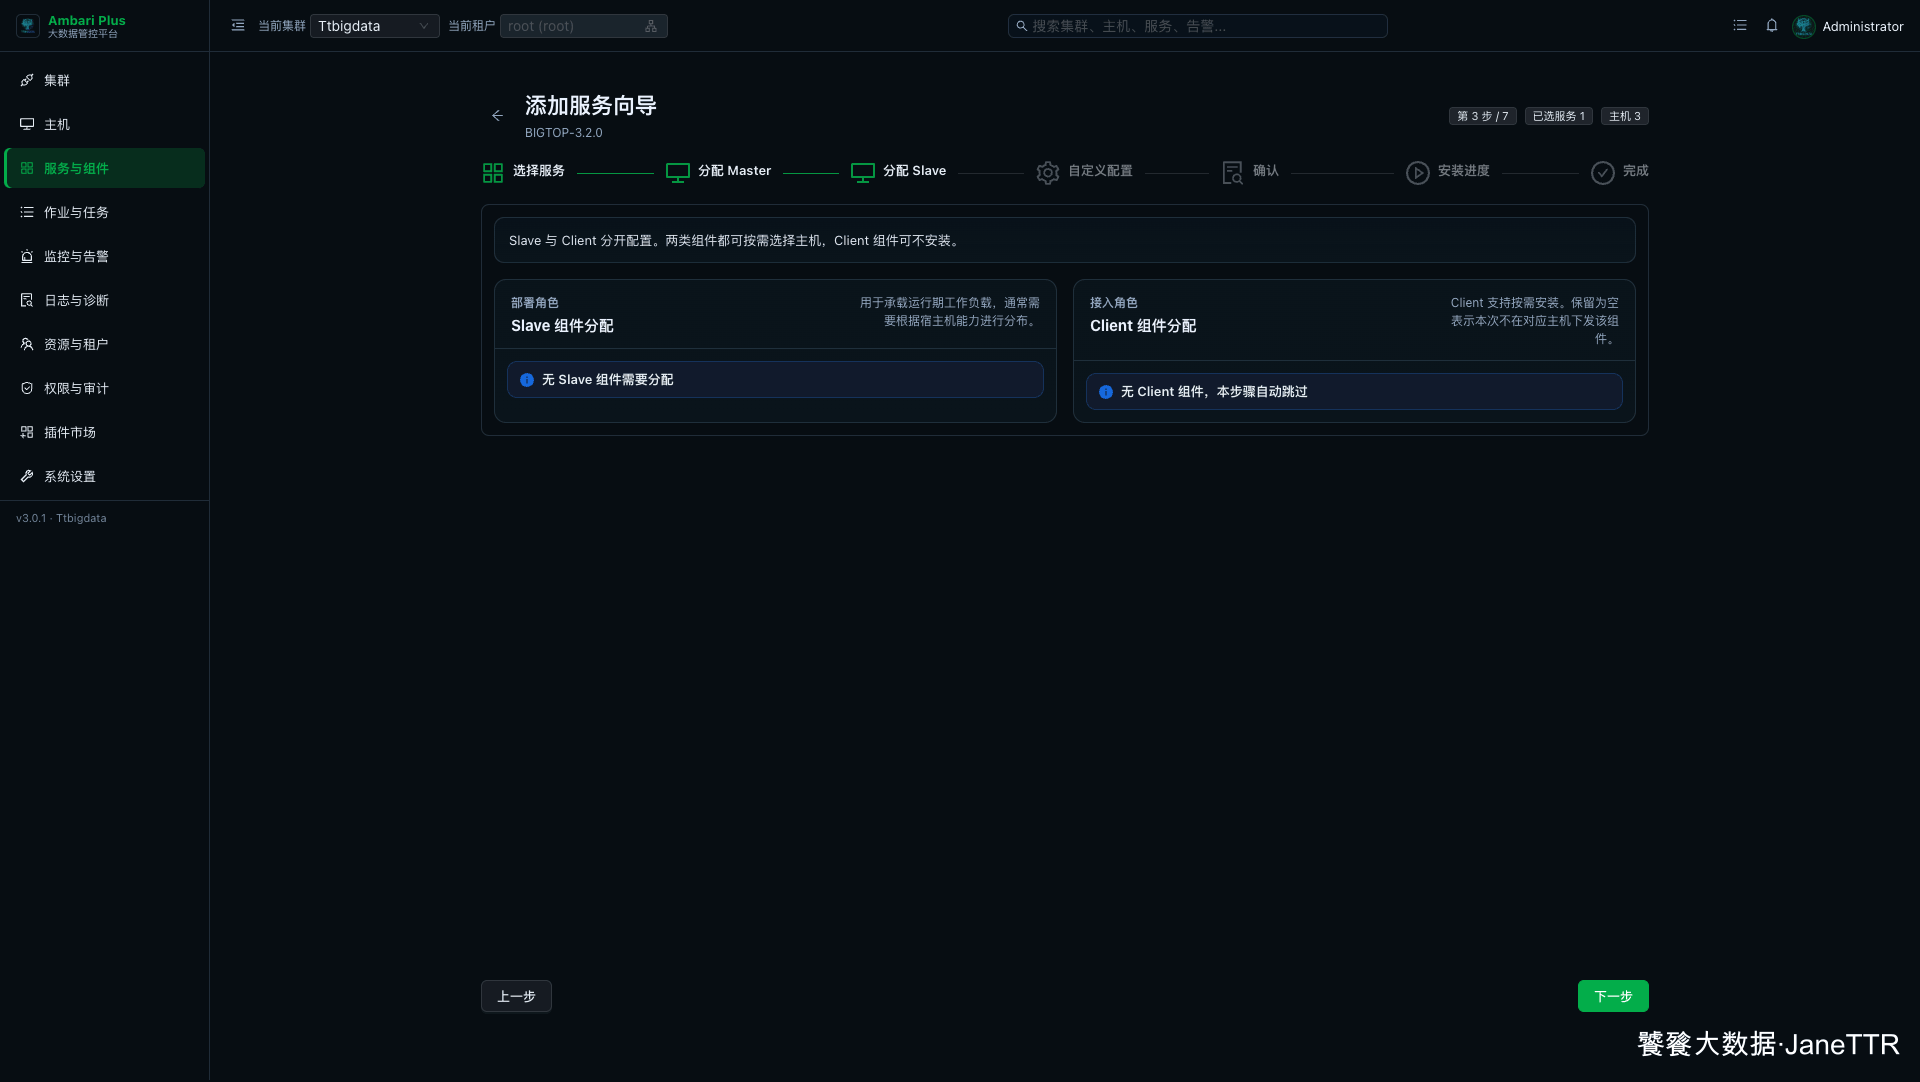Jump to the 确认 wizard step

point(1250,172)
